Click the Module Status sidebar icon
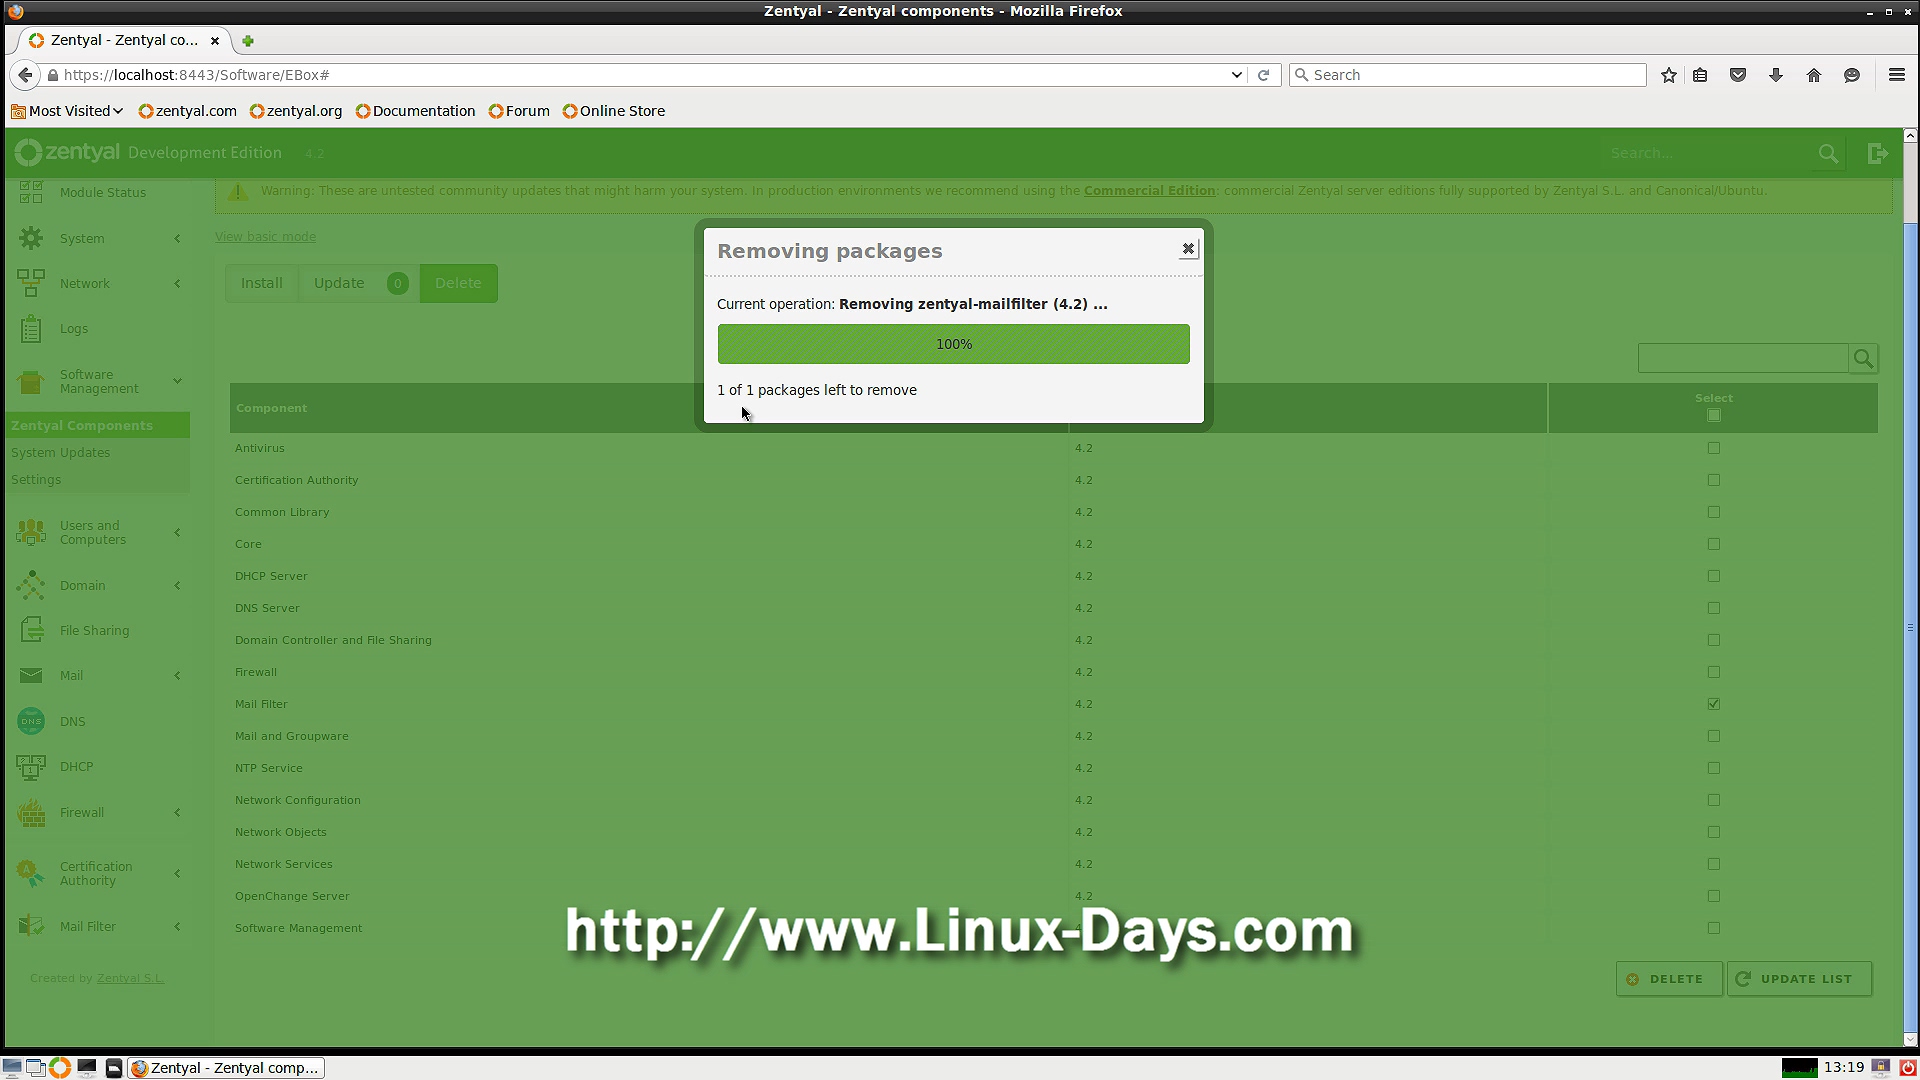 tap(31, 192)
